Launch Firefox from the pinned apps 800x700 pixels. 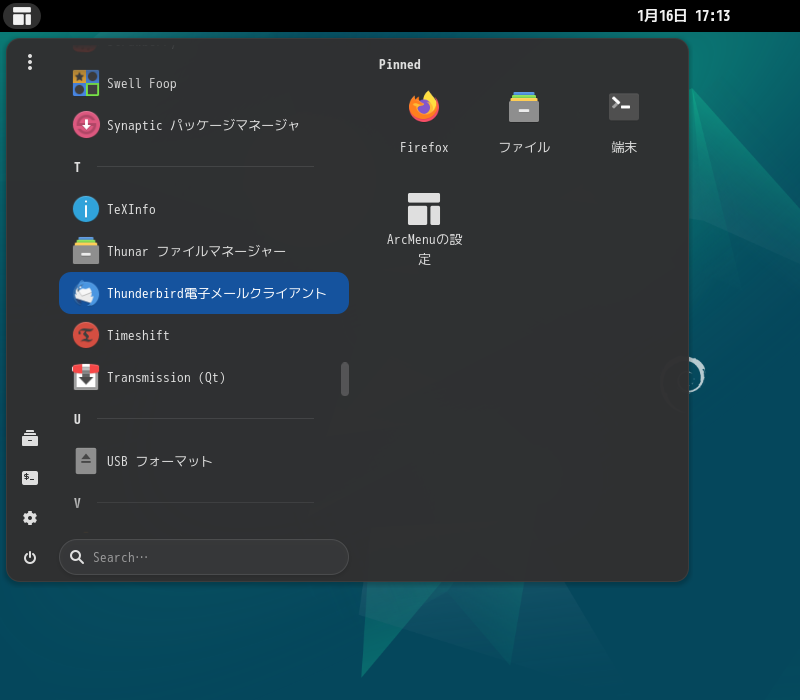423,118
